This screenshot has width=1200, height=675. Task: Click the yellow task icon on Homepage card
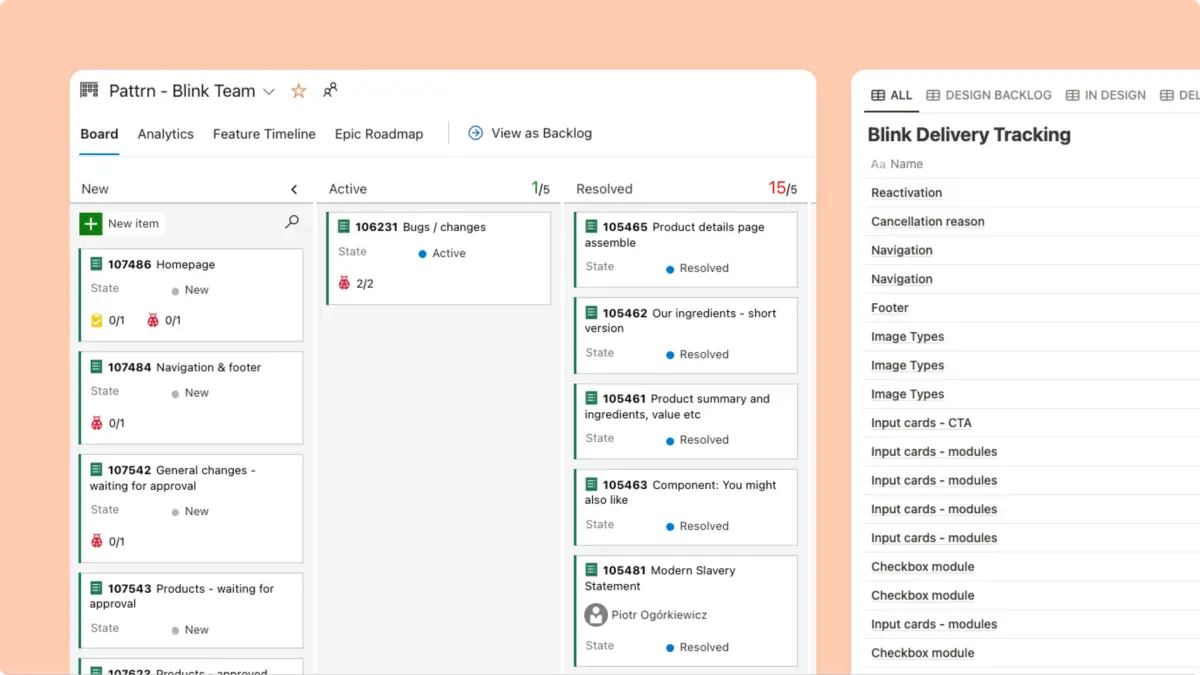(97, 321)
